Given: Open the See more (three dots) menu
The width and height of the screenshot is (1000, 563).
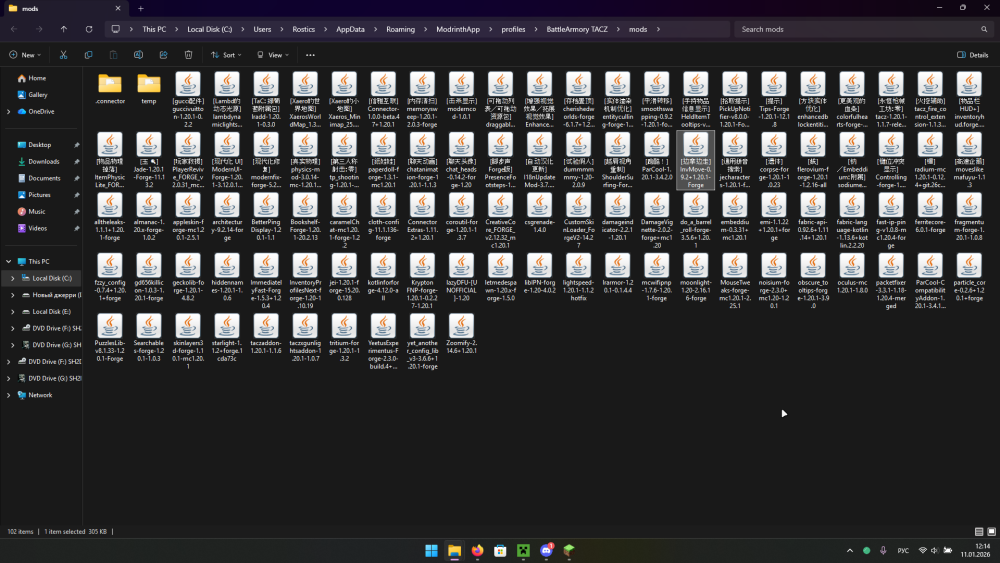Looking at the screenshot, I should pos(310,55).
